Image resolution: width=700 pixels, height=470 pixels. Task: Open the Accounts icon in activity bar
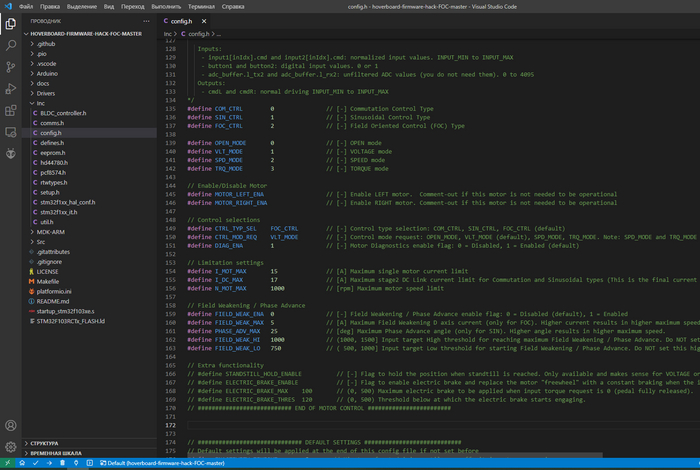tap(11, 425)
